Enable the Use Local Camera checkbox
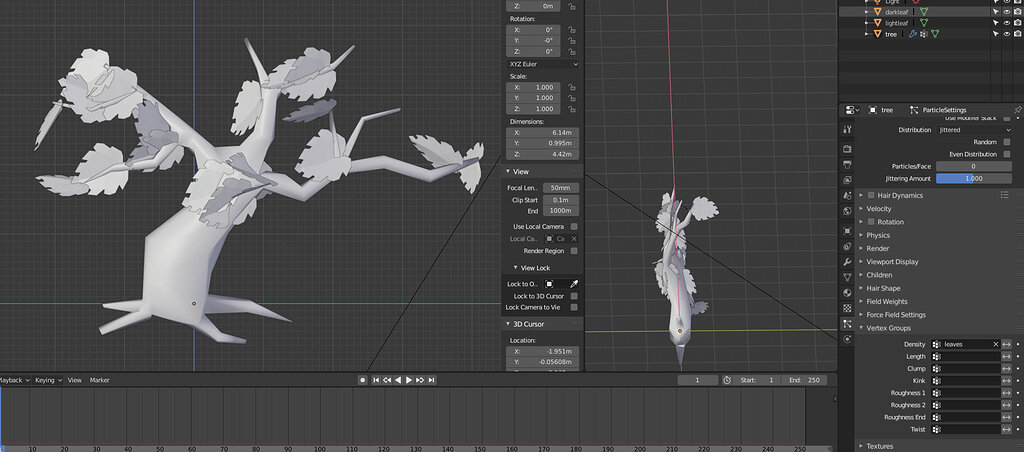Screen dimensions: 1024x452 tap(574, 227)
